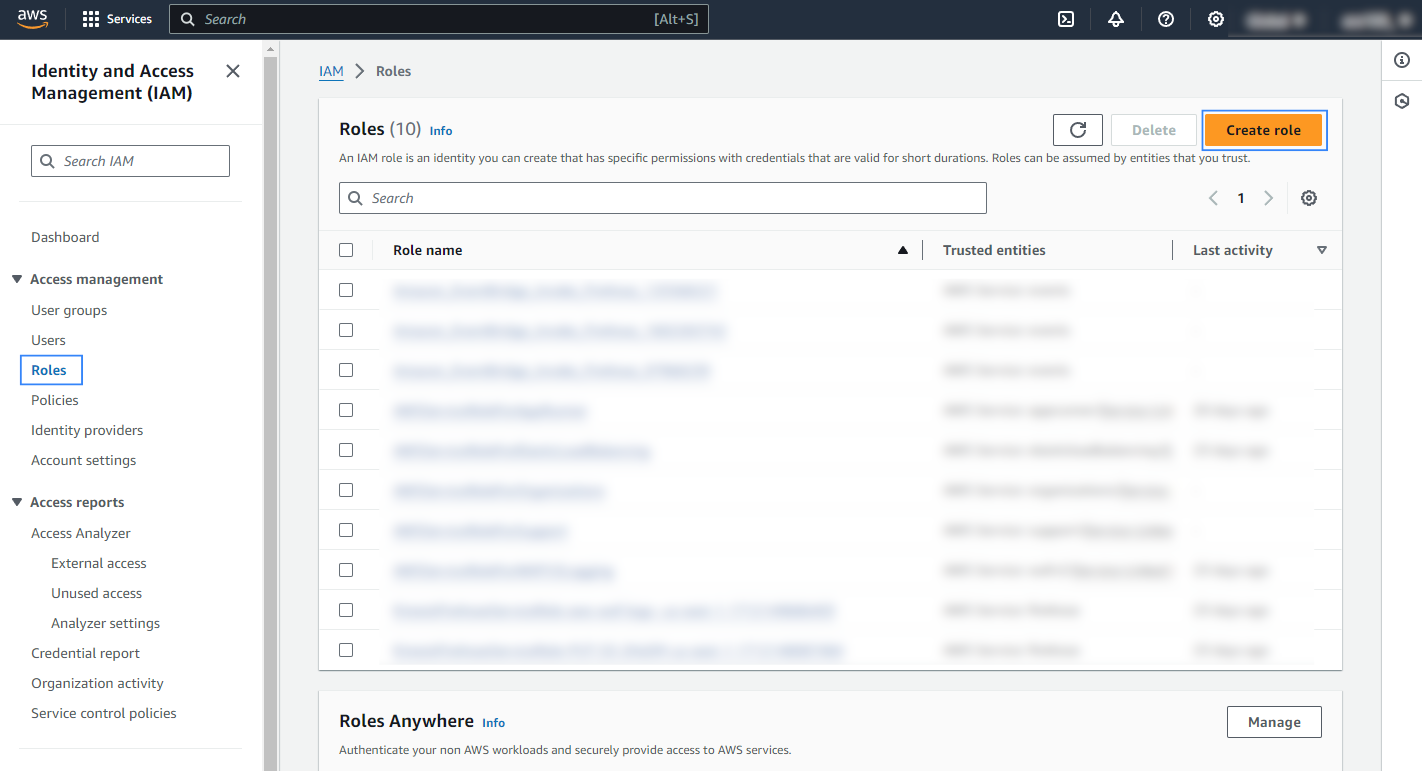
Task: Open the info panel icon on right edge
Action: tap(1402, 61)
